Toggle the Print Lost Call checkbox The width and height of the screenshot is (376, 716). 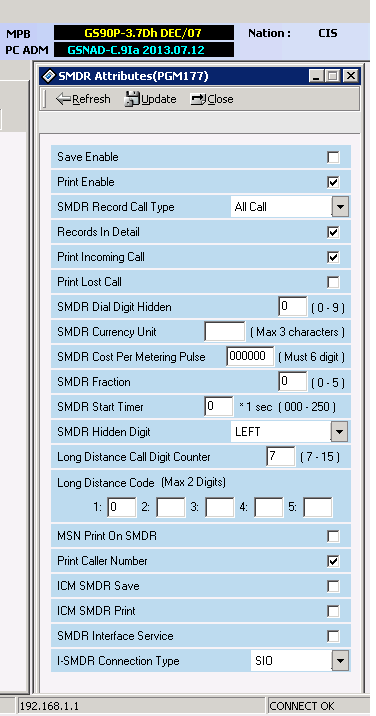tap(334, 283)
